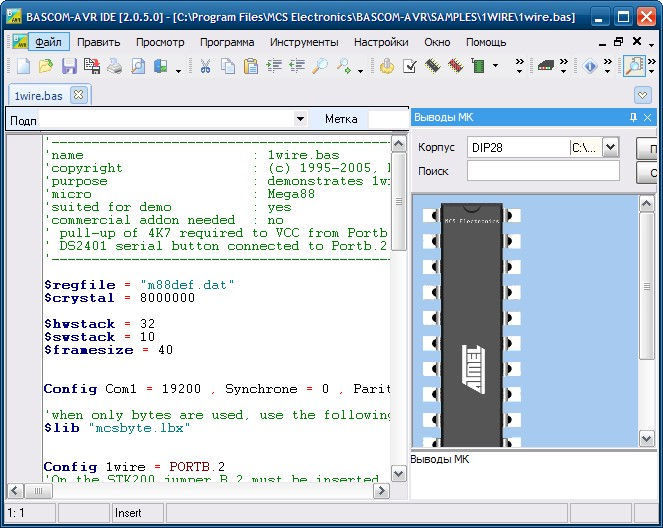Click the Exit door icon in the toolbar
Image resolution: width=663 pixels, height=528 pixels.
pyautogui.click(x=161, y=66)
